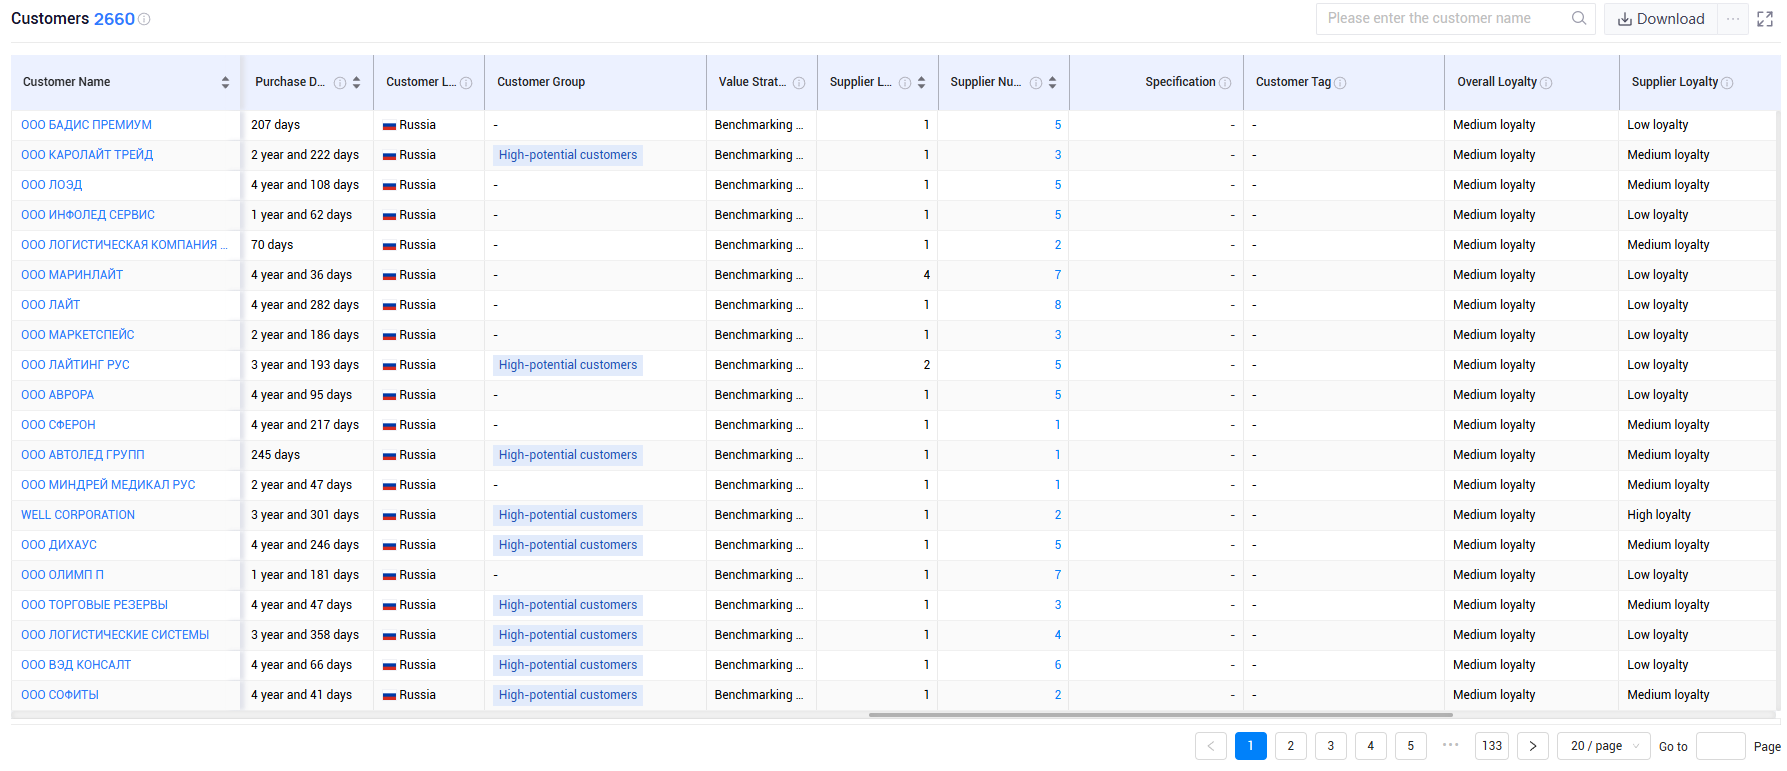
Task: Open customer WELL CORPORATION
Action: (x=78, y=515)
